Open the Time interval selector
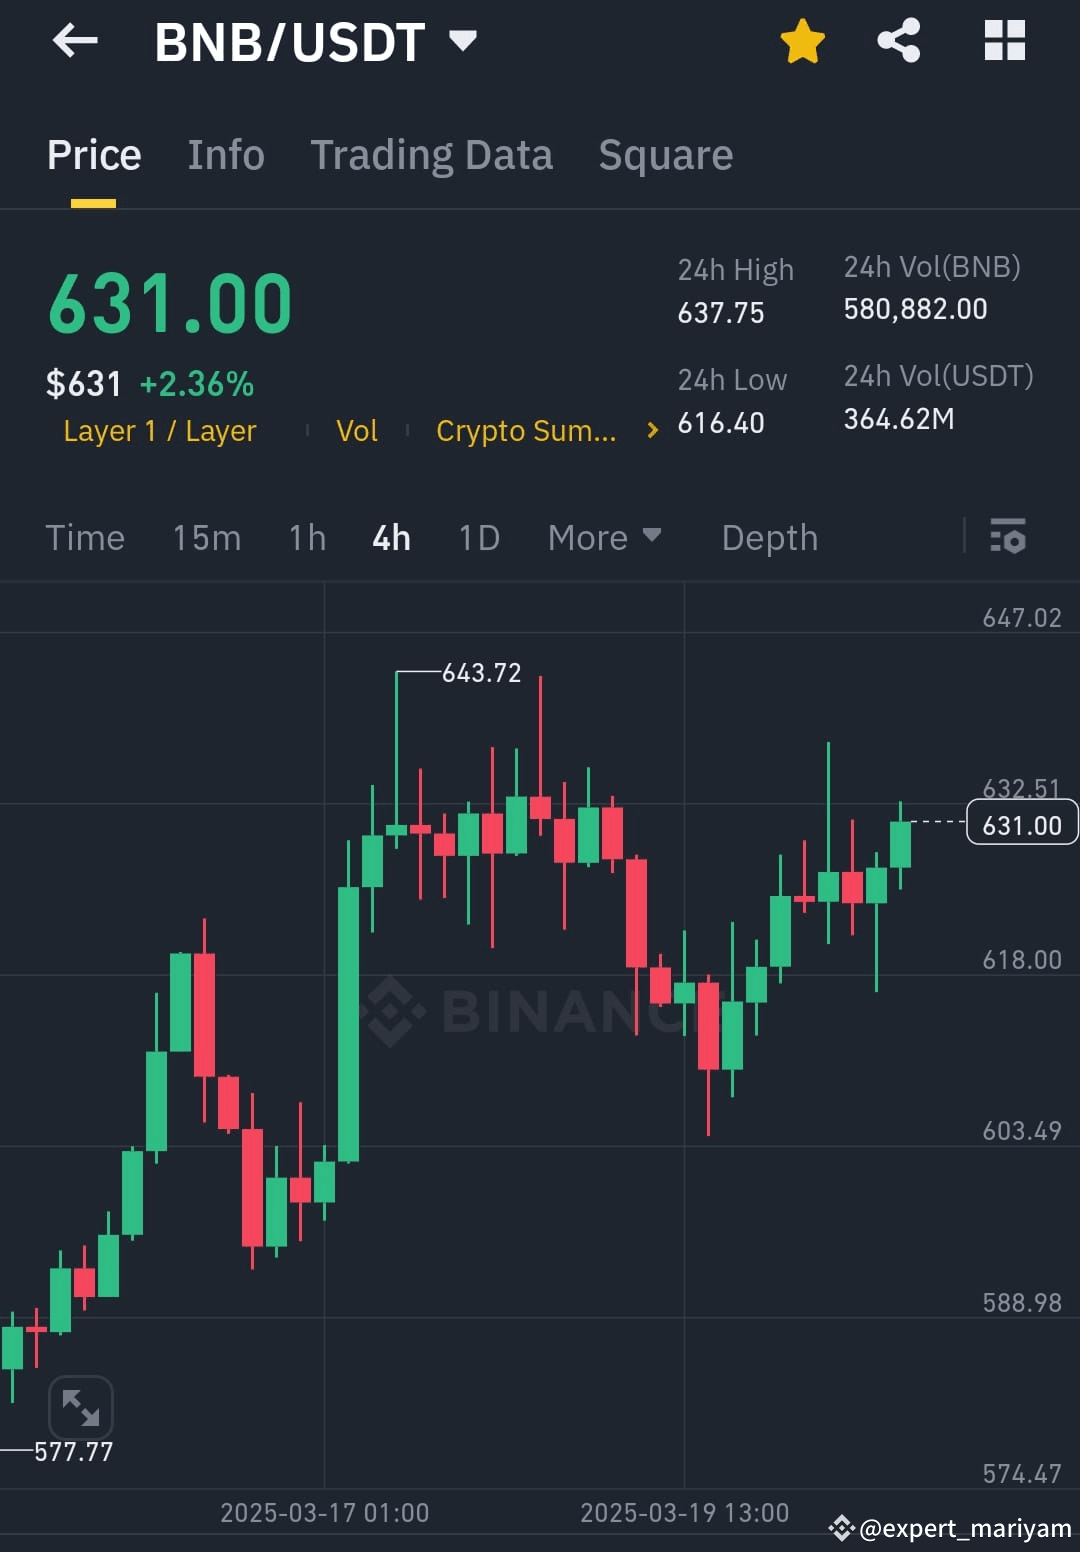This screenshot has height=1552, width=1080. pos(85,537)
